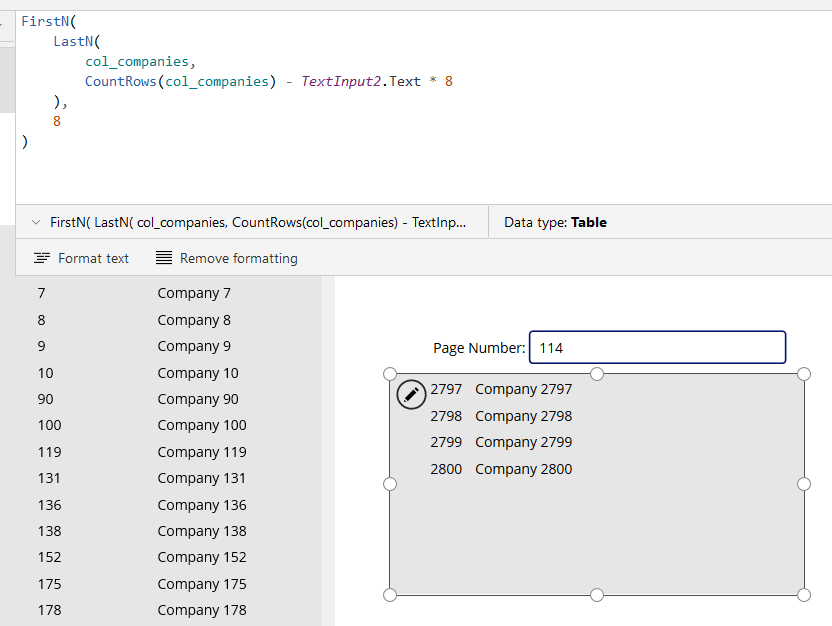Click the top-center gallery resize handle
Viewport: 832px width, 626px height.
click(x=597, y=373)
